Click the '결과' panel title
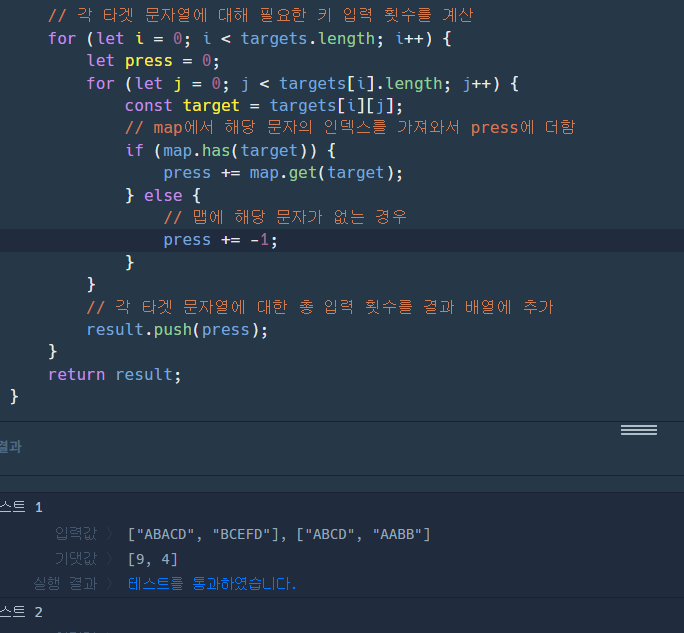The image size is (684, 633). pos(10,447)
